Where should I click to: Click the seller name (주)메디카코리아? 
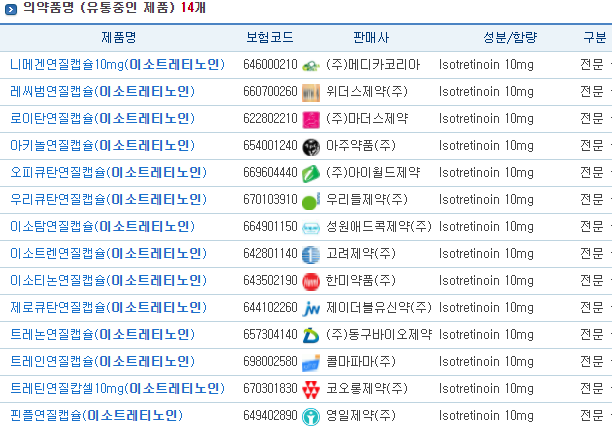[x=373, y=64]
